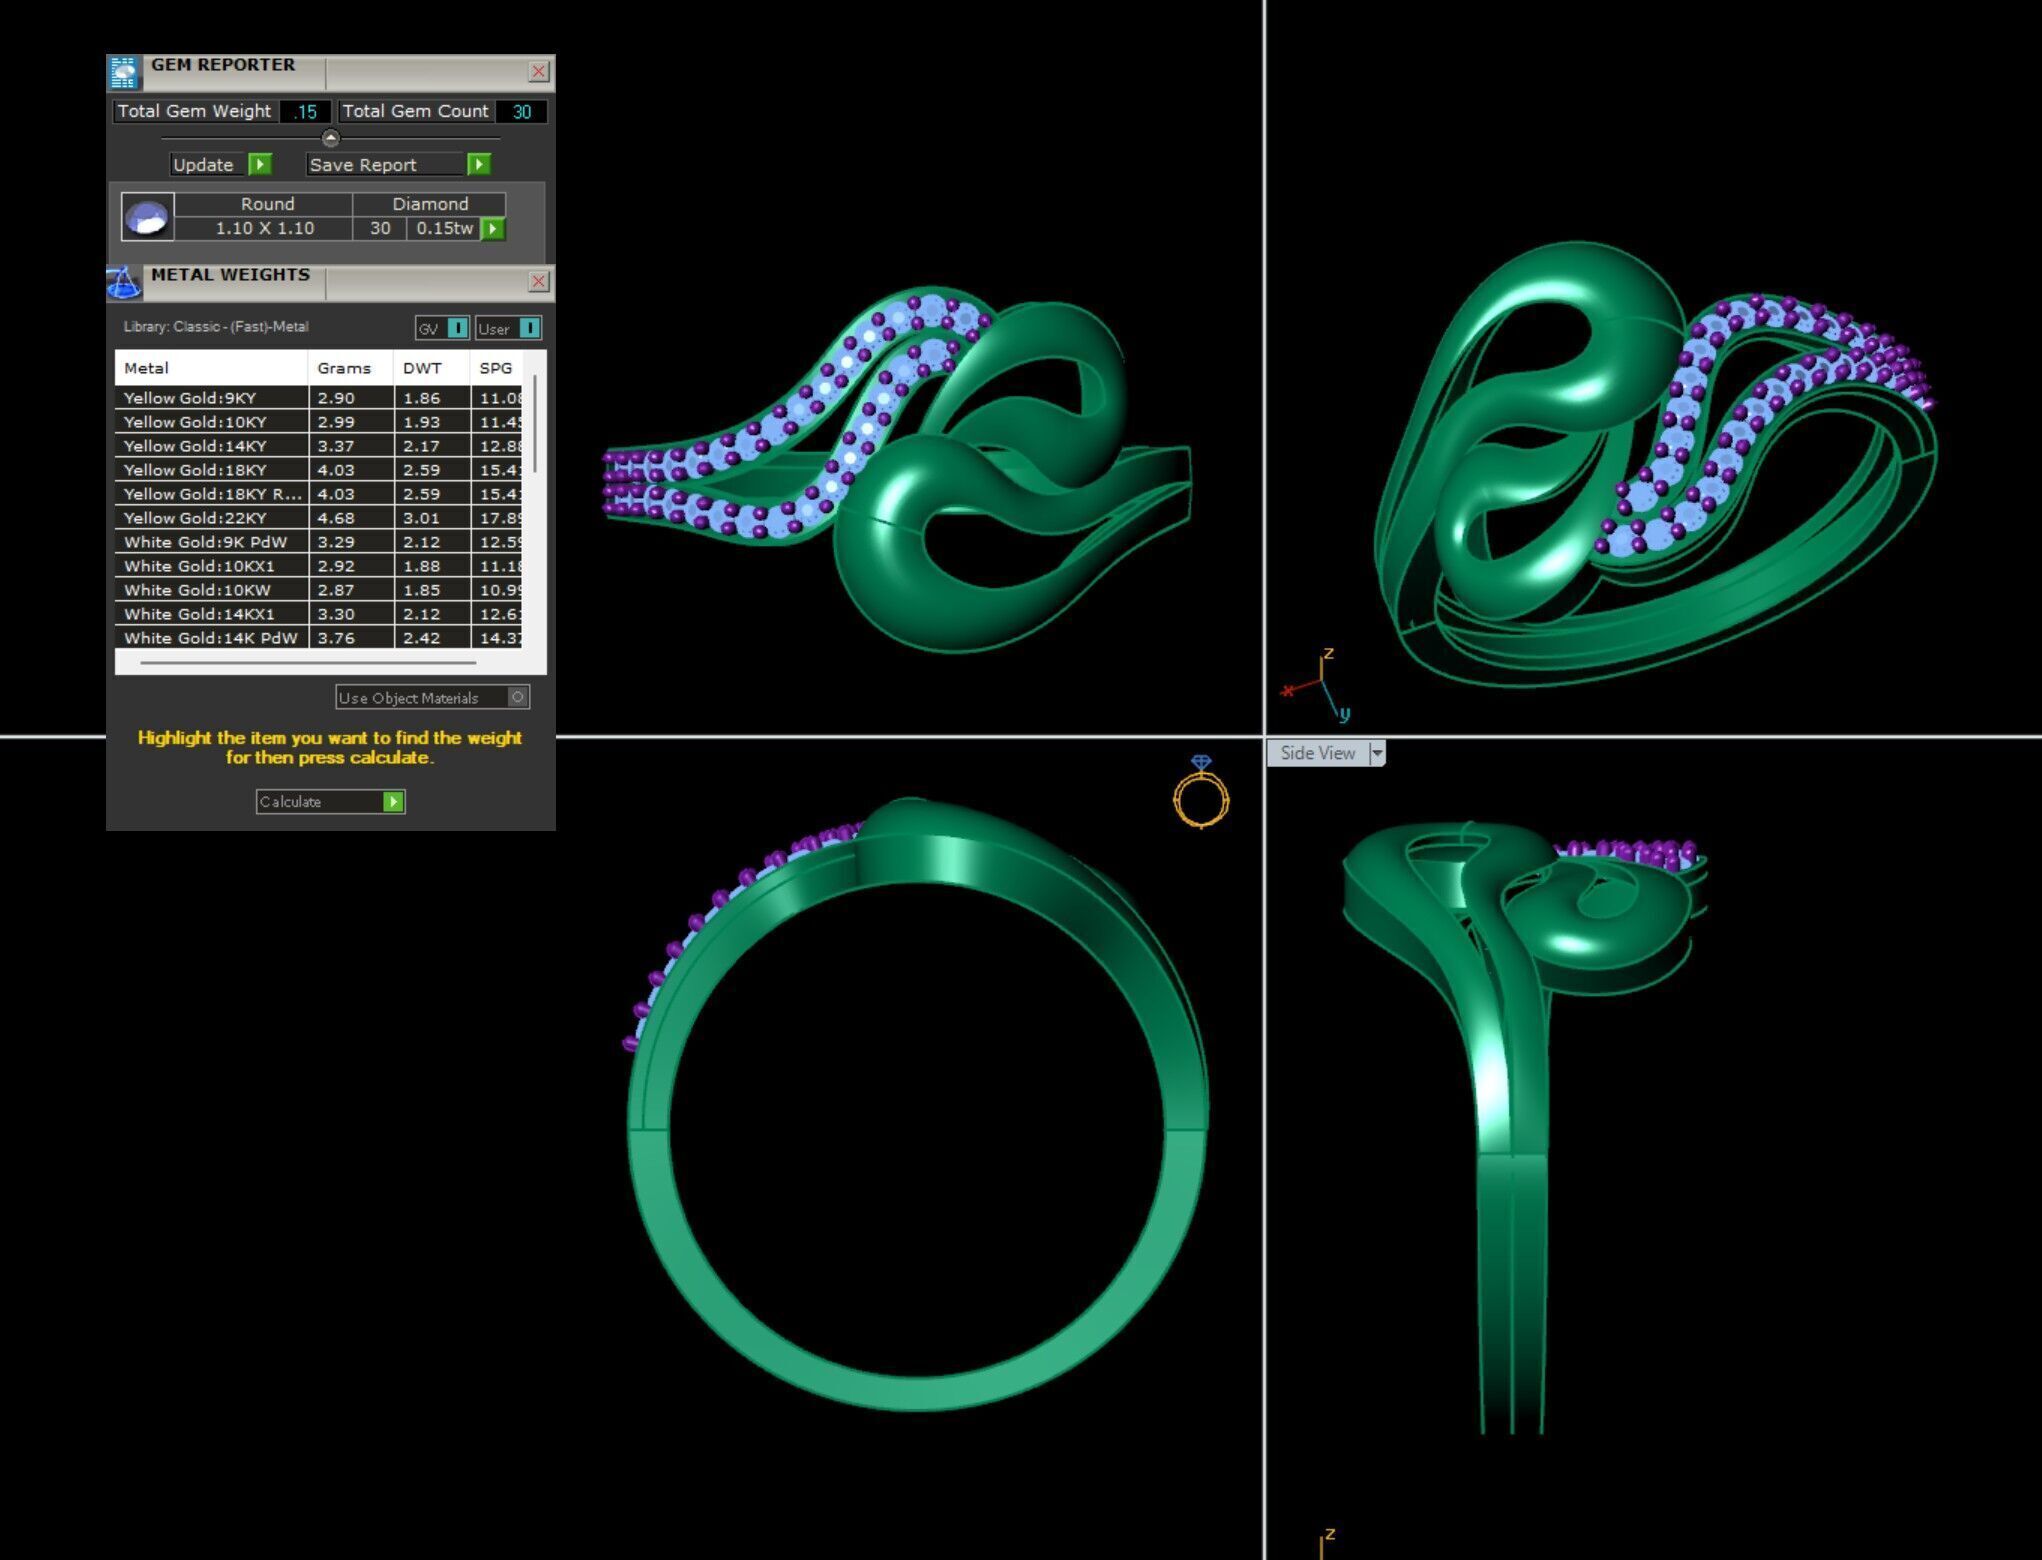Select White Gold:10KX1 row

318,565
